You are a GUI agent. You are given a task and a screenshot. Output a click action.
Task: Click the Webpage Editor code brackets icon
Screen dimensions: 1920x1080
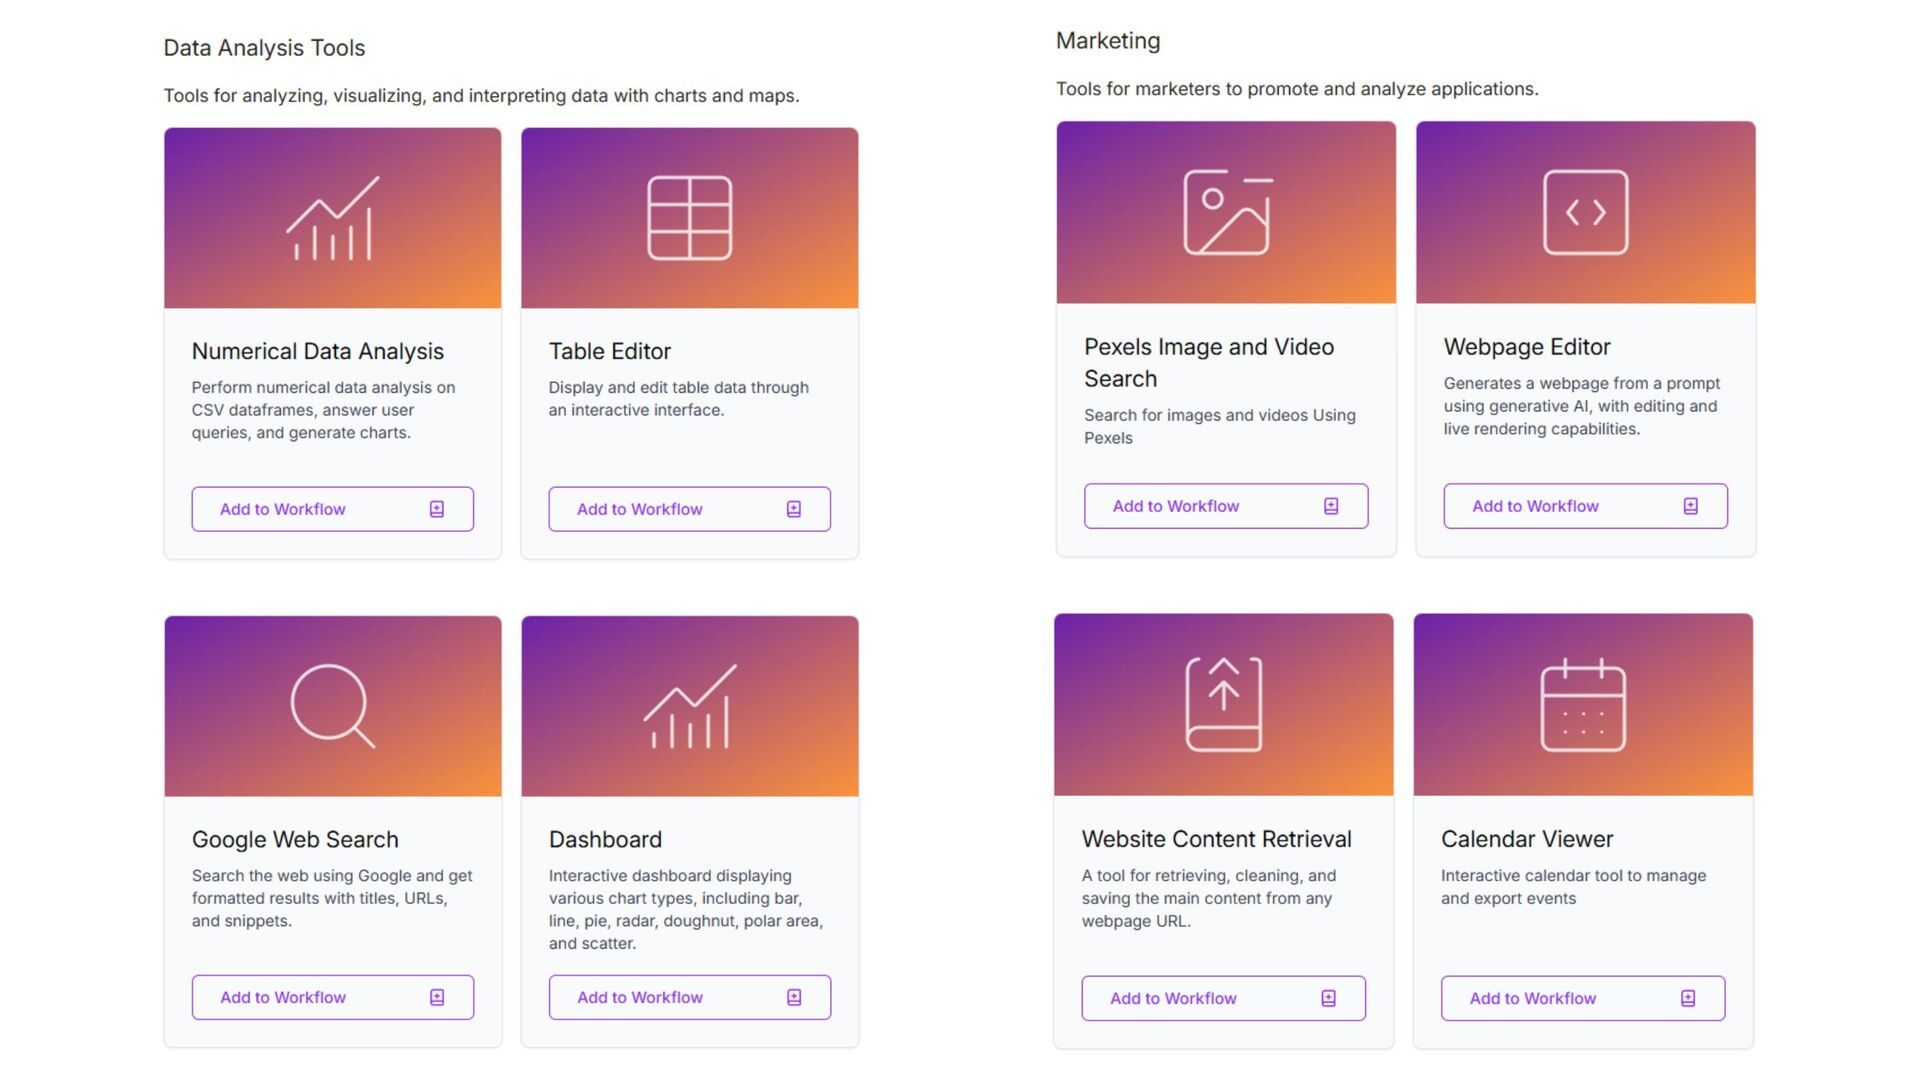point(1585,212)
